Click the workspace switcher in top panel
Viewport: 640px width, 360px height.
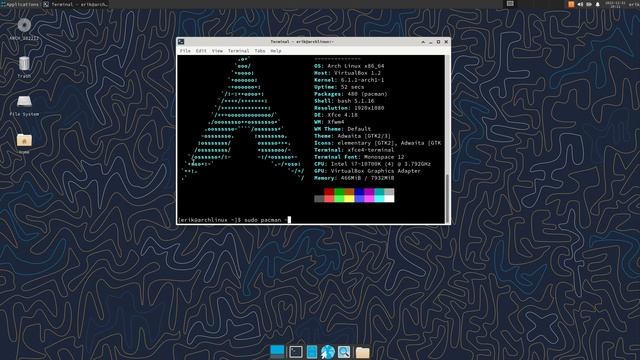pyautogui.click(x=510, y=4)
